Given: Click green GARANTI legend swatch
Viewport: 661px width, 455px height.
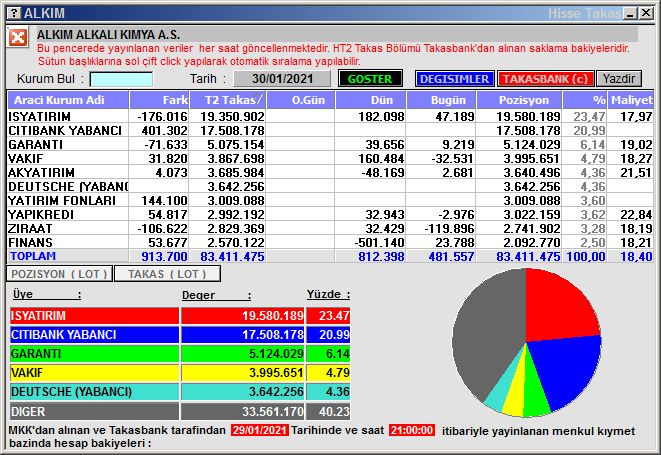Looking at the screenshot, I should coord(94,354).
